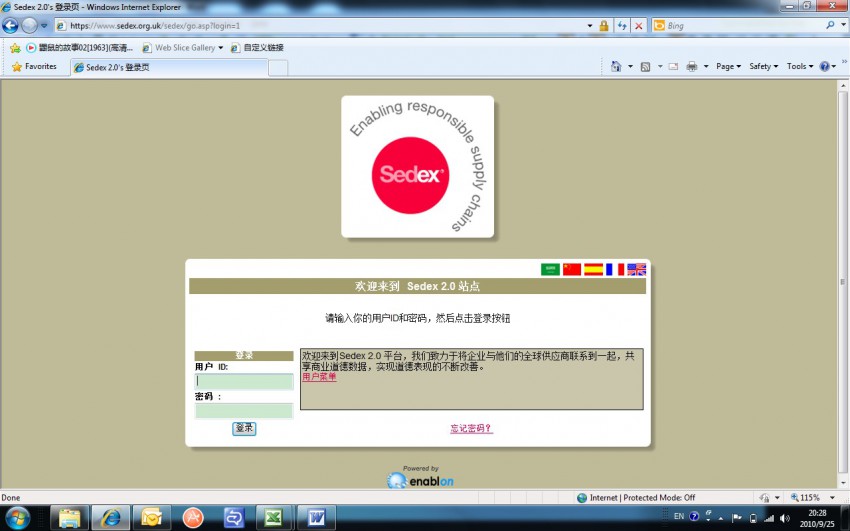
Task: Expand the Web Slice Gallery dropdown arrow
Action: pos(221,48)
